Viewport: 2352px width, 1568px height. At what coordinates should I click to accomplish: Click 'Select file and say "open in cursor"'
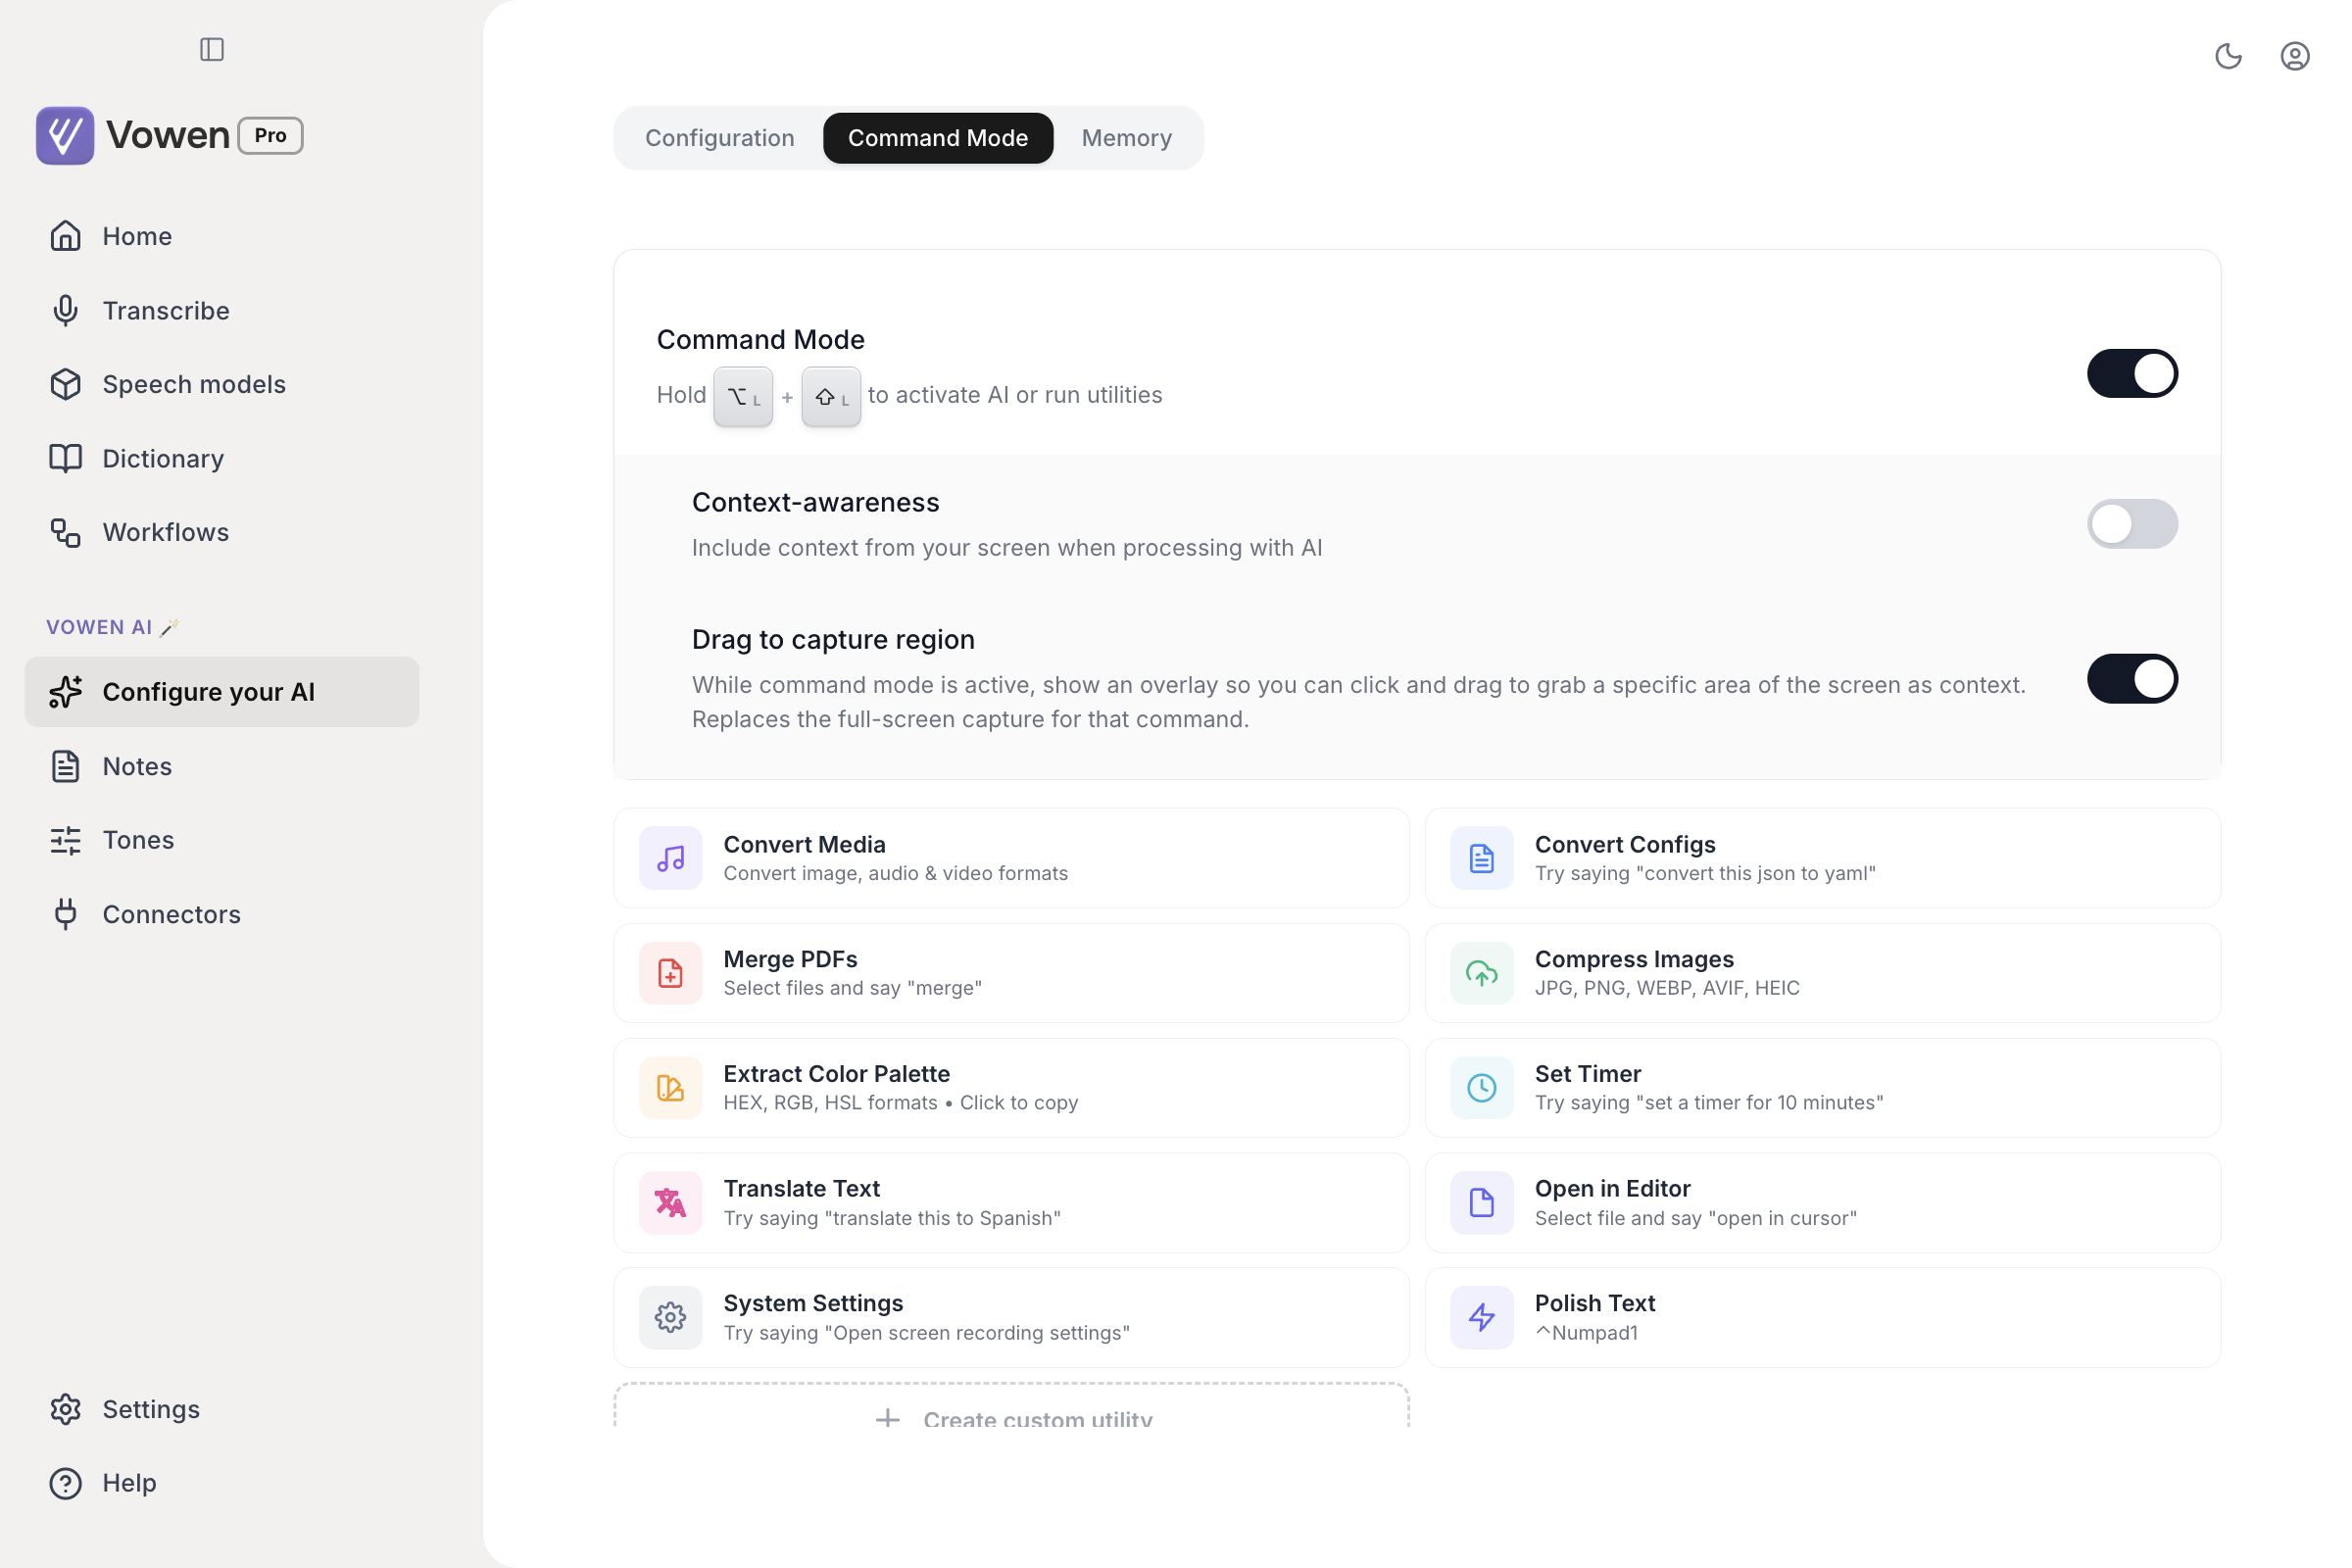coord(1696,1218)
